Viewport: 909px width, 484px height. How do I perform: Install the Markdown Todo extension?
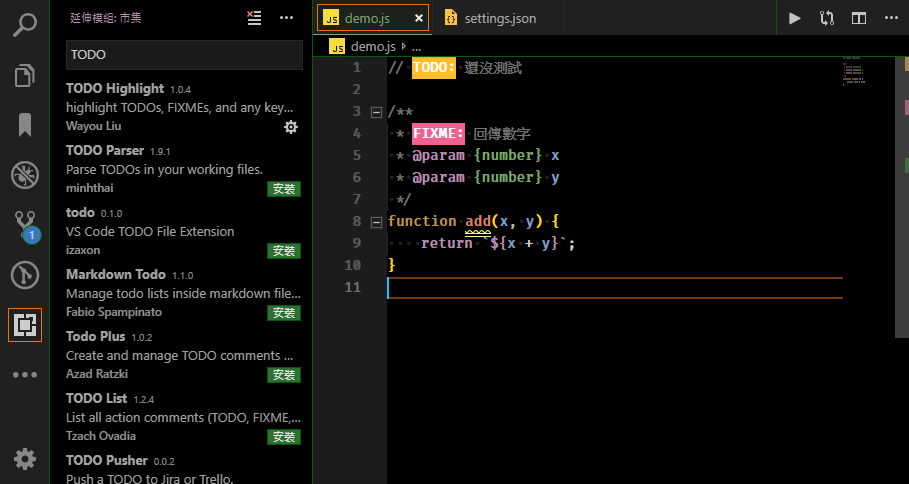284,313
